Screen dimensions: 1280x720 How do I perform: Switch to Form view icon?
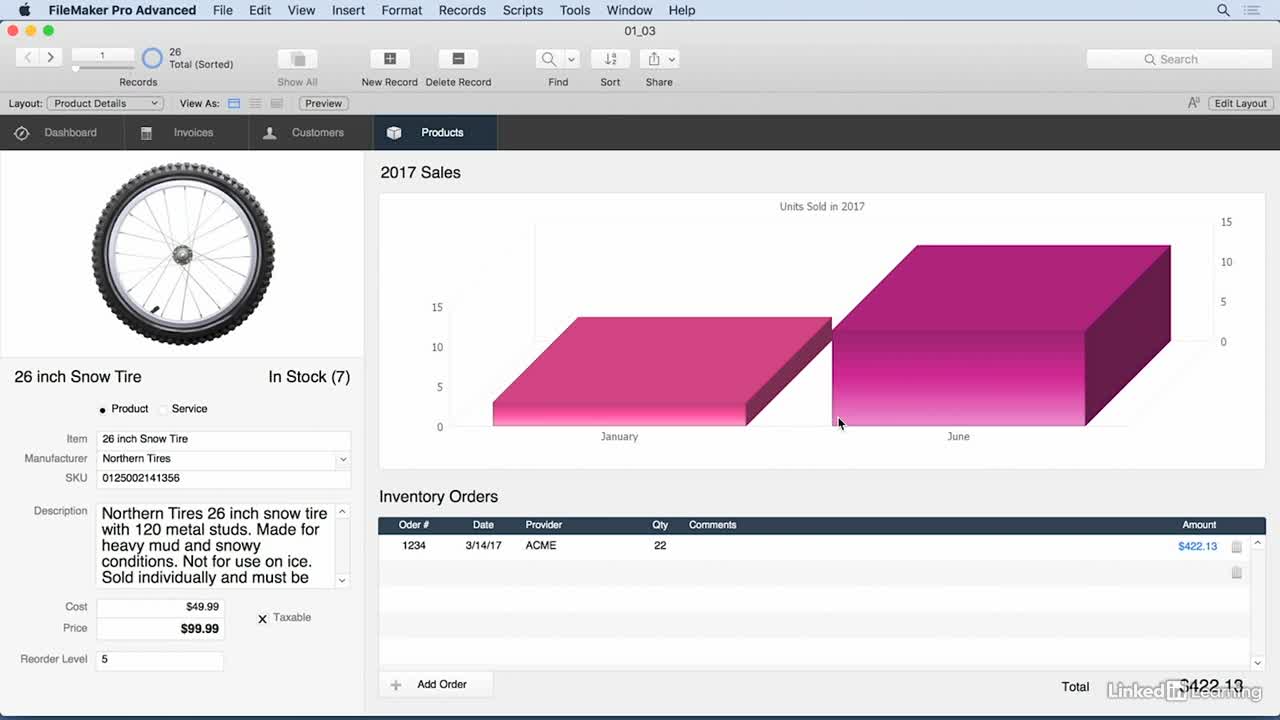click(x=234, y=103)
